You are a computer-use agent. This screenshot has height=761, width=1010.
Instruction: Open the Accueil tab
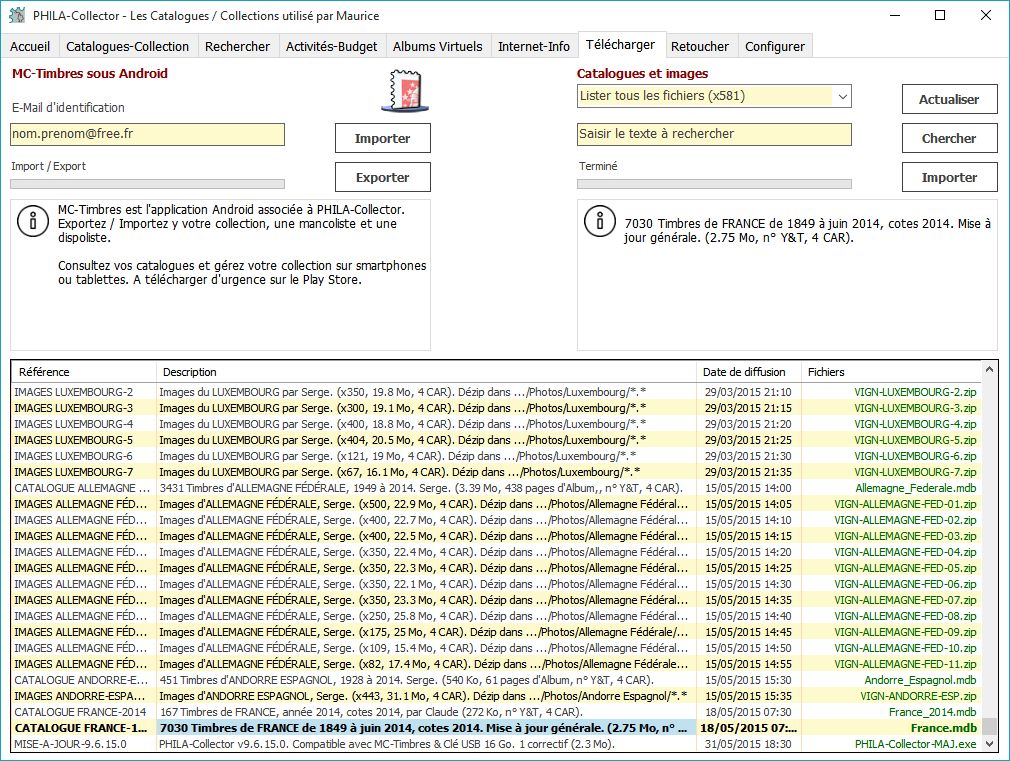point(30,46)
